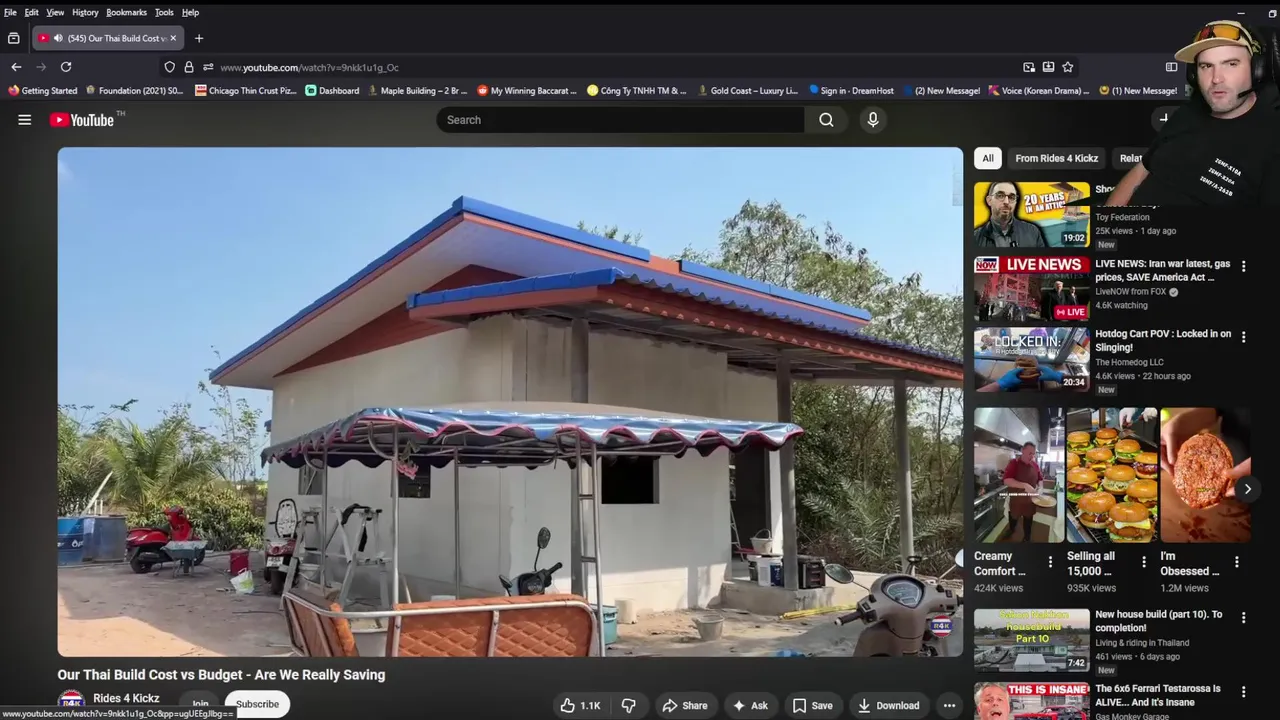1280x720 pixels.
Task: Open the History menu
Action: 85,12
